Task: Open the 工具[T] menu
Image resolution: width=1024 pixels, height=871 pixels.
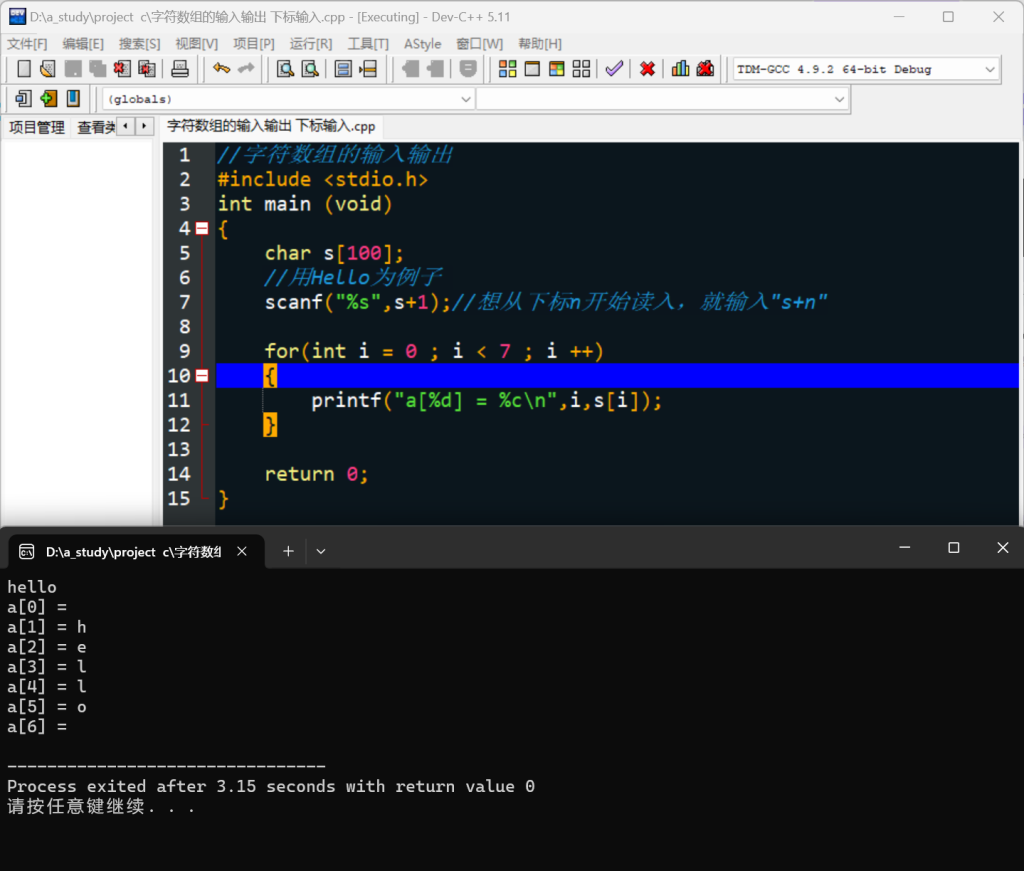Action: (x=368, y=44)
